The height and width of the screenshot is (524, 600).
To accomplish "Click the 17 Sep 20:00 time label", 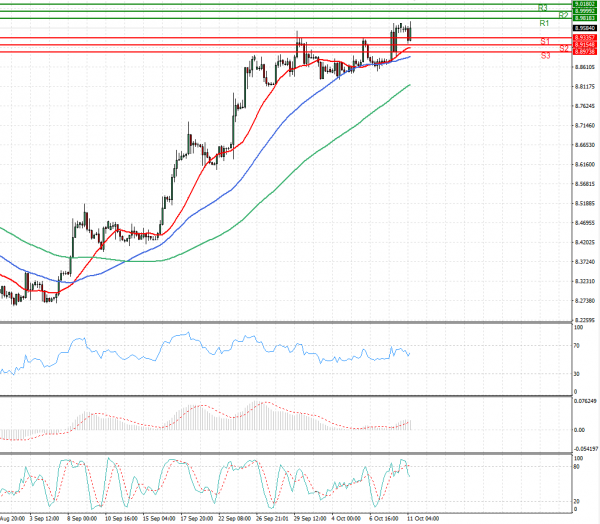I will point(197,519).
